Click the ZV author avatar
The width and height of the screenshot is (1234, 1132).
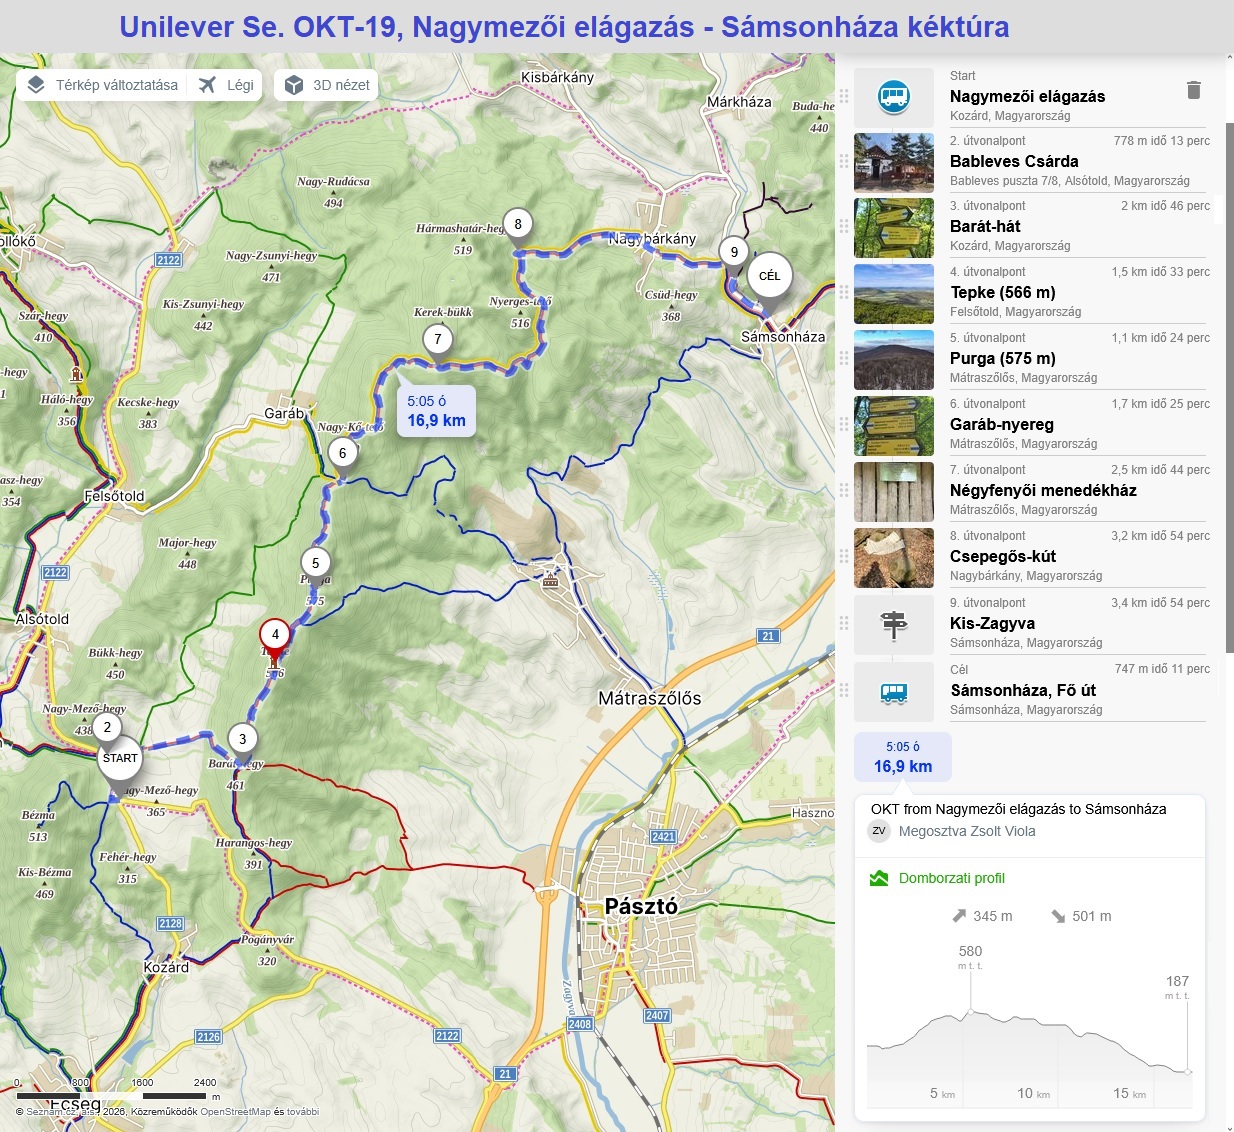click(879, 831)
